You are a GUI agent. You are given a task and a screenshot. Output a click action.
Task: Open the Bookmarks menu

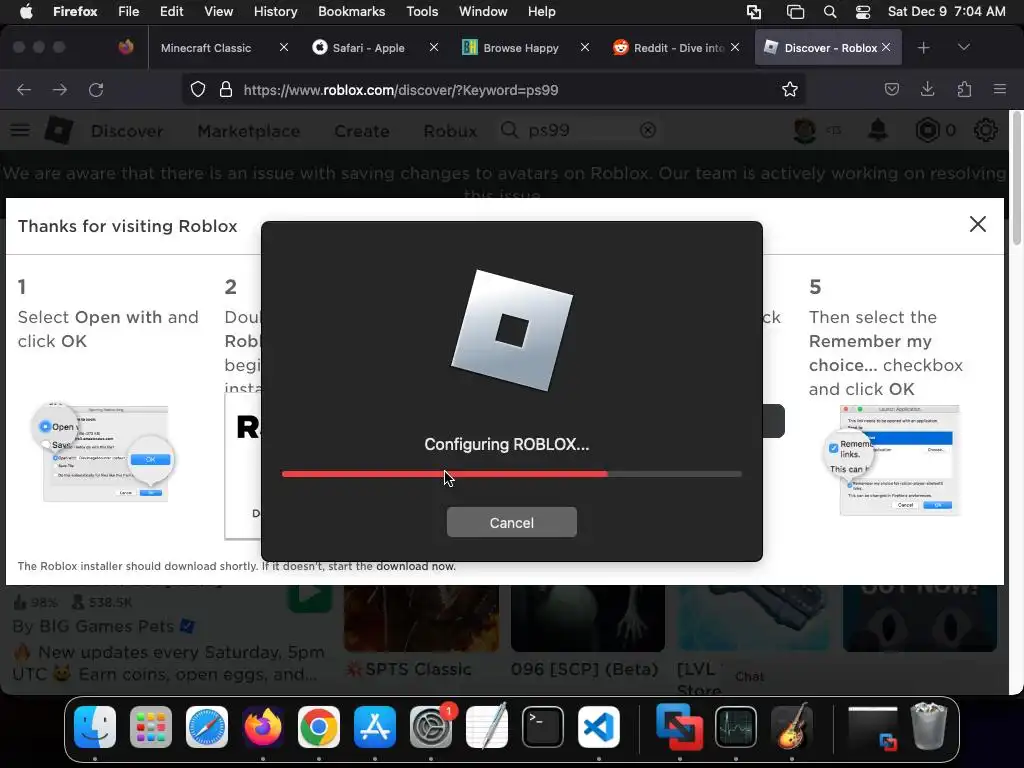point(351,11)
